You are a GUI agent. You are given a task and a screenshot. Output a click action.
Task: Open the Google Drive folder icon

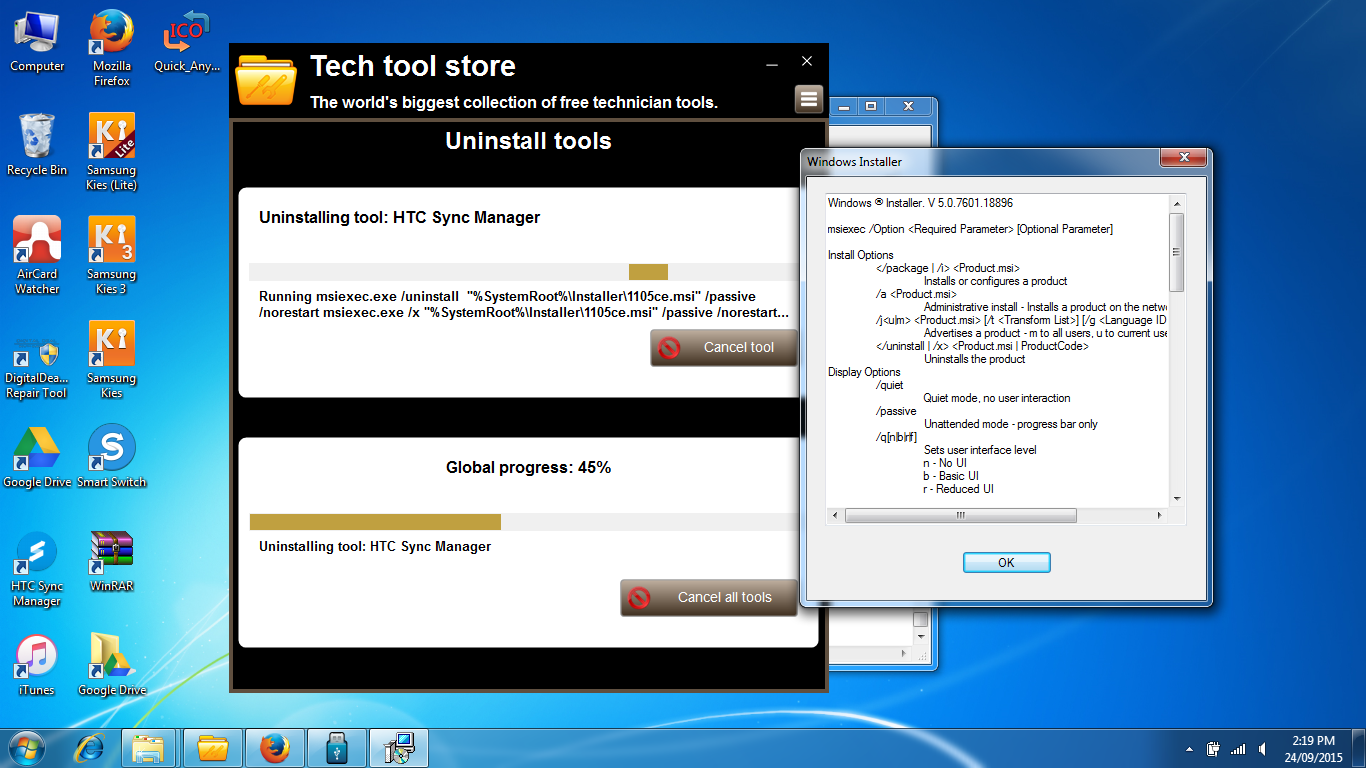pyautogui.click(x=112, y=665)
